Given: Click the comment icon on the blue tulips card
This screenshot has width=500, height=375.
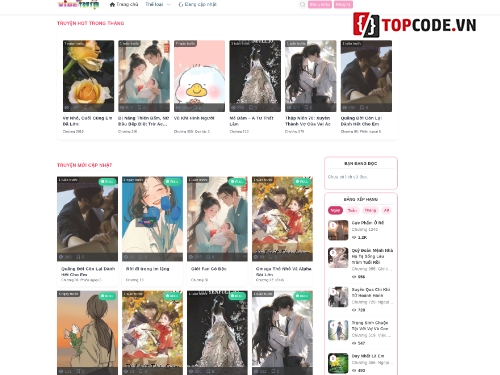Looking at the screenshot, I should click(141, 257).
